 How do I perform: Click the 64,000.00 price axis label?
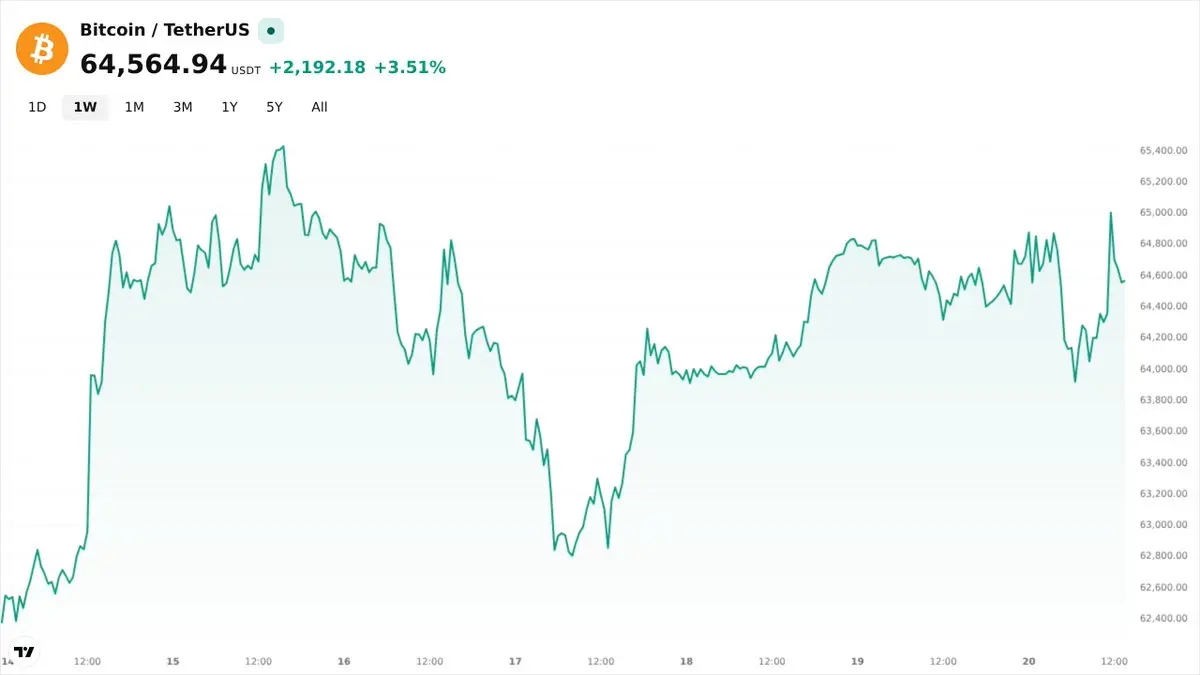[1163, 369]
